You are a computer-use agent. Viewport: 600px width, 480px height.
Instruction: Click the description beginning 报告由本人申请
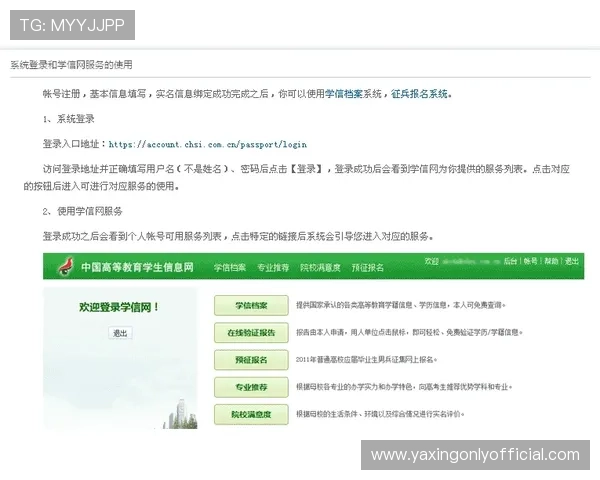pyautogui.click(x=409, y=332)
